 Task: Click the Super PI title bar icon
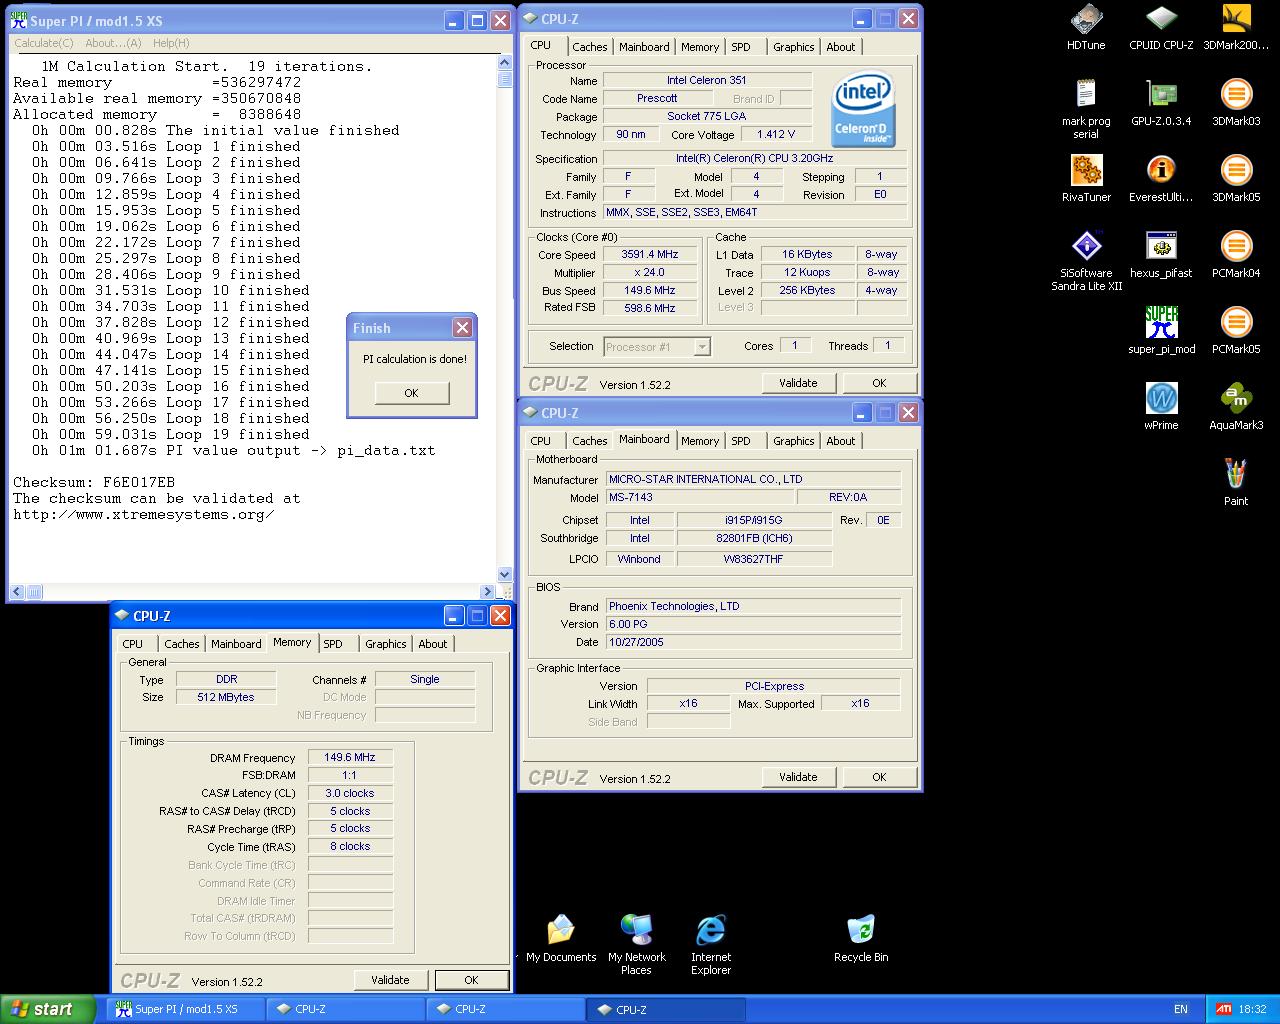coord(18,20)
